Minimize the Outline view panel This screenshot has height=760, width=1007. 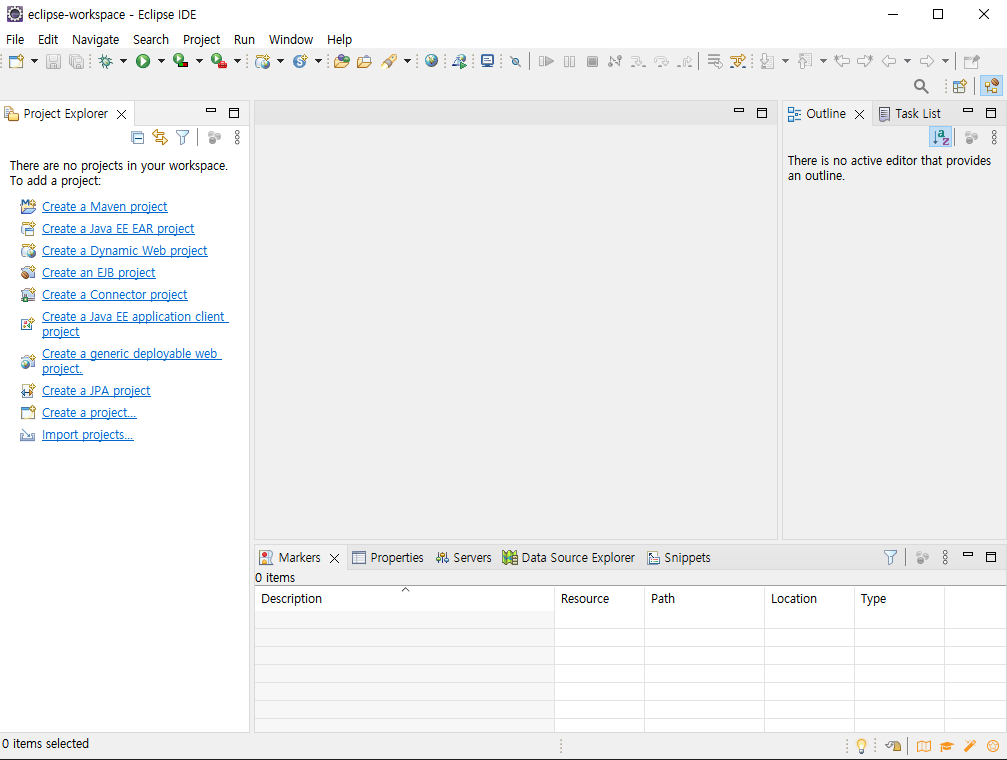click(968, 112)
